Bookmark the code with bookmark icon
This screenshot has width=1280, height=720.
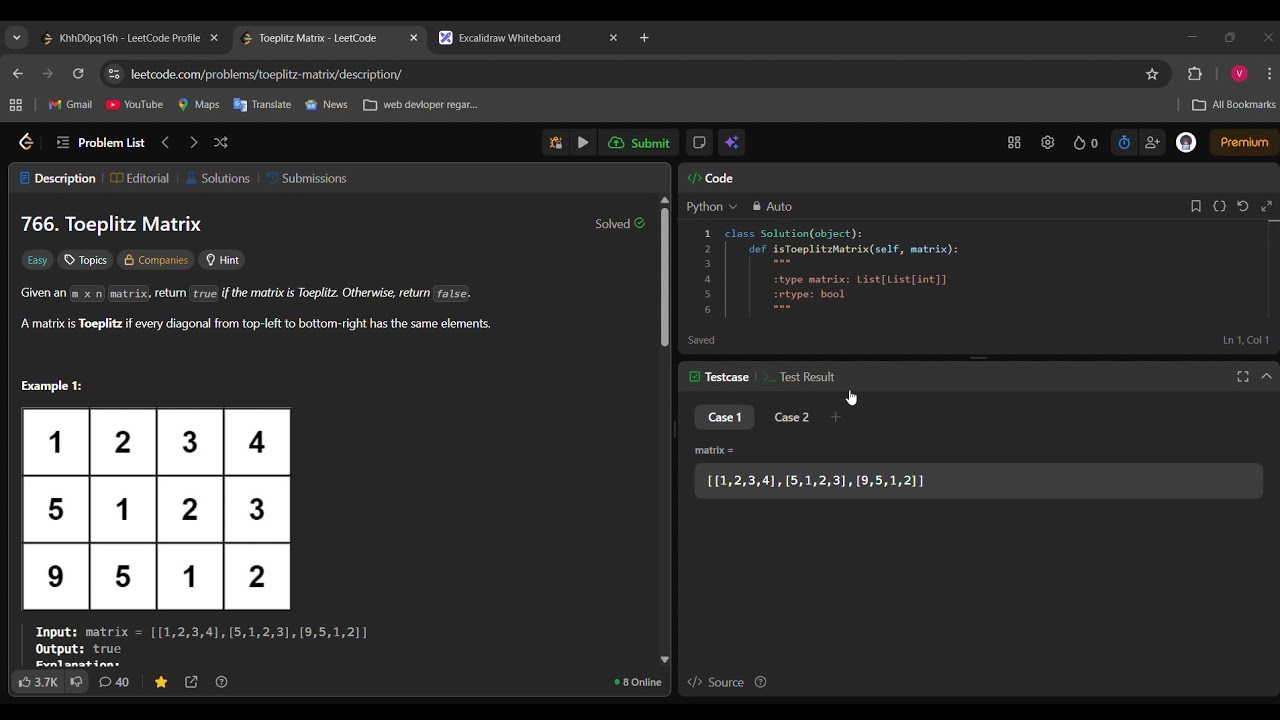(x=1196, y=206)
